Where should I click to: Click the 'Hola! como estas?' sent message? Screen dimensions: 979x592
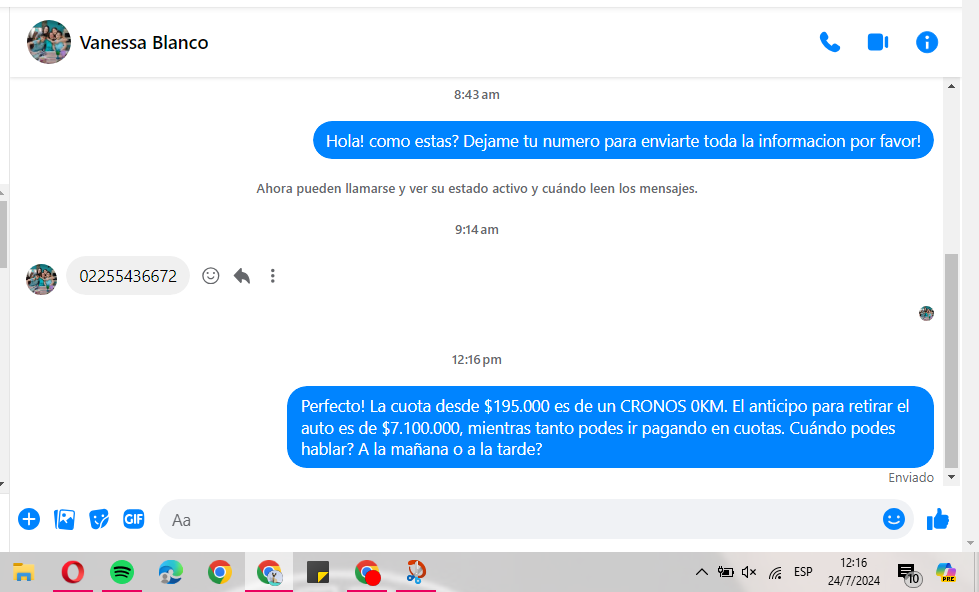click(x=623, y=141)
